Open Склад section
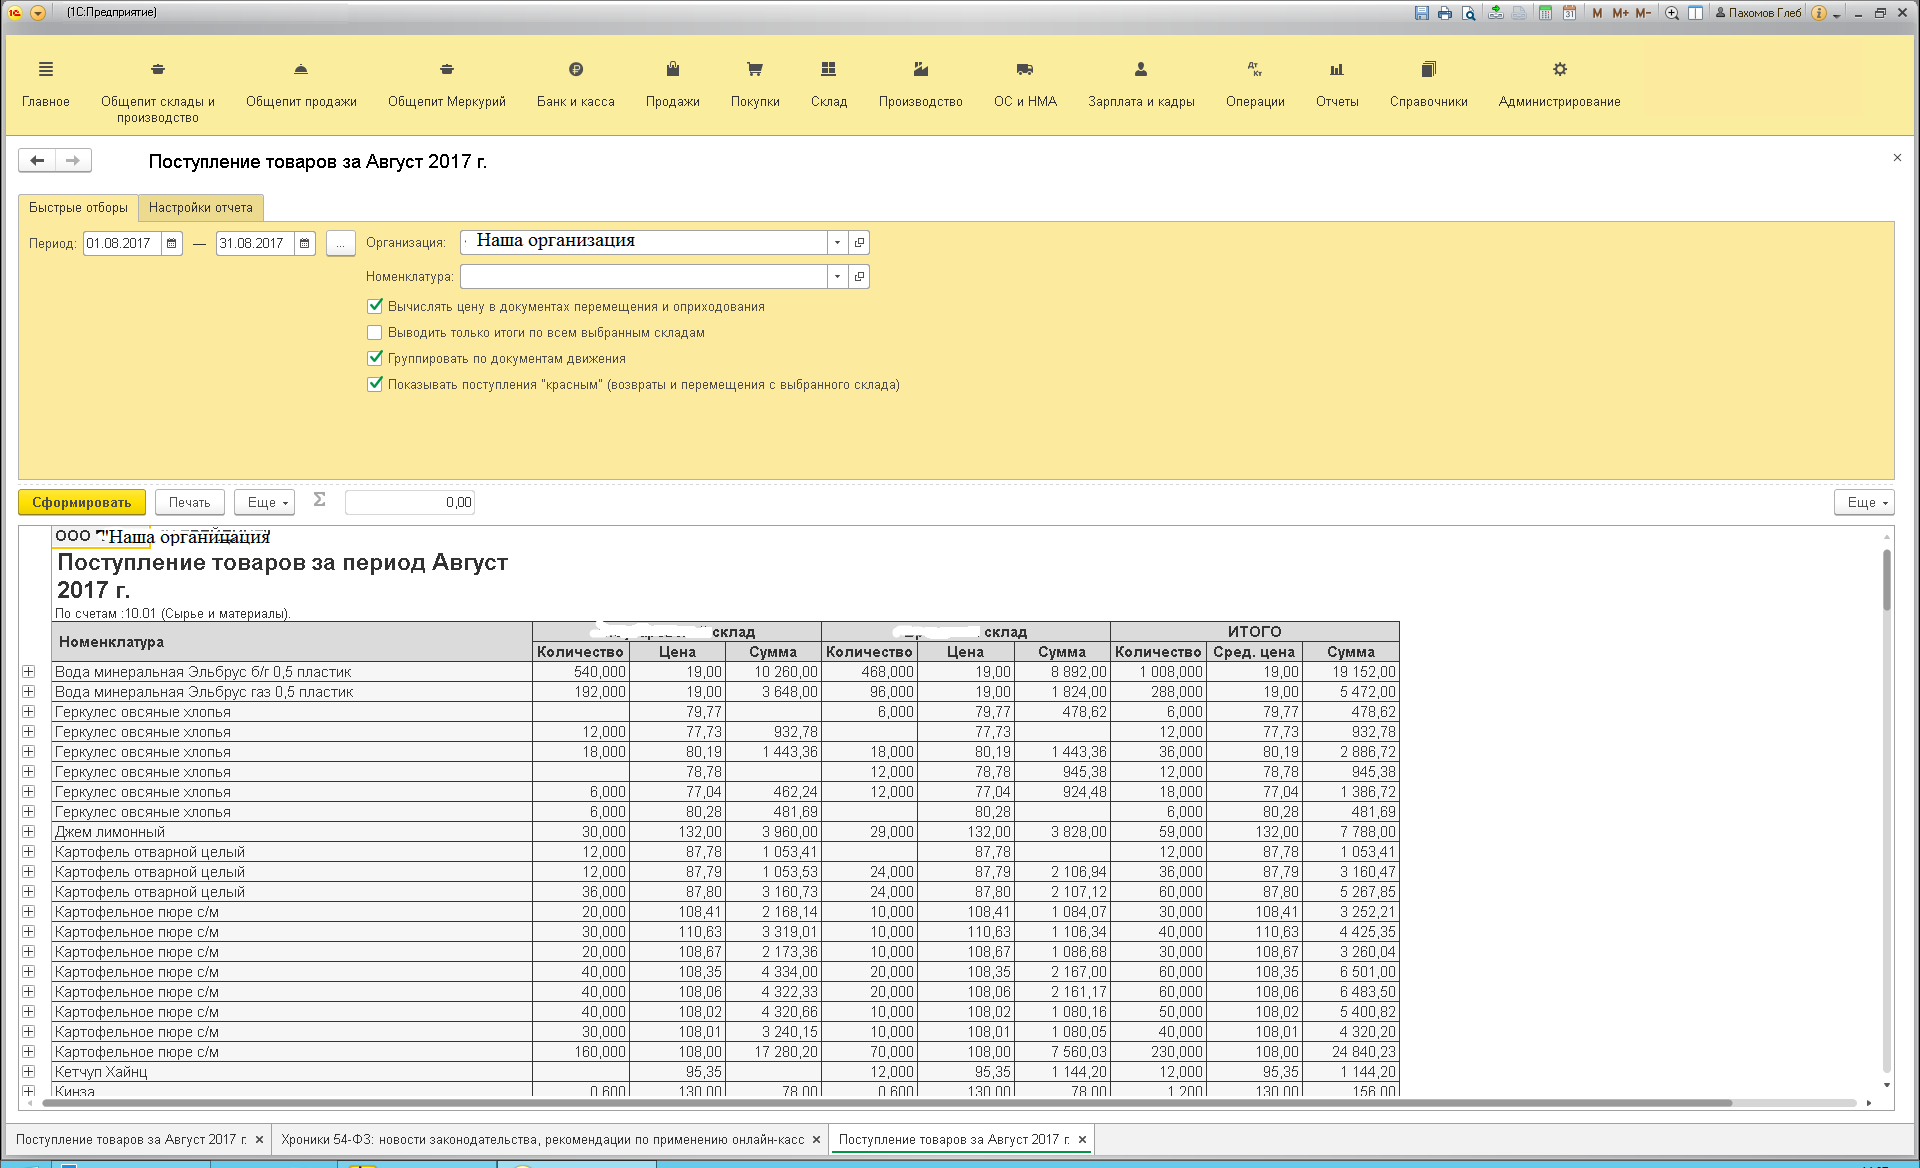Image resolution: width=1920 pixels, height=1168 pixels. pos(829,84)
